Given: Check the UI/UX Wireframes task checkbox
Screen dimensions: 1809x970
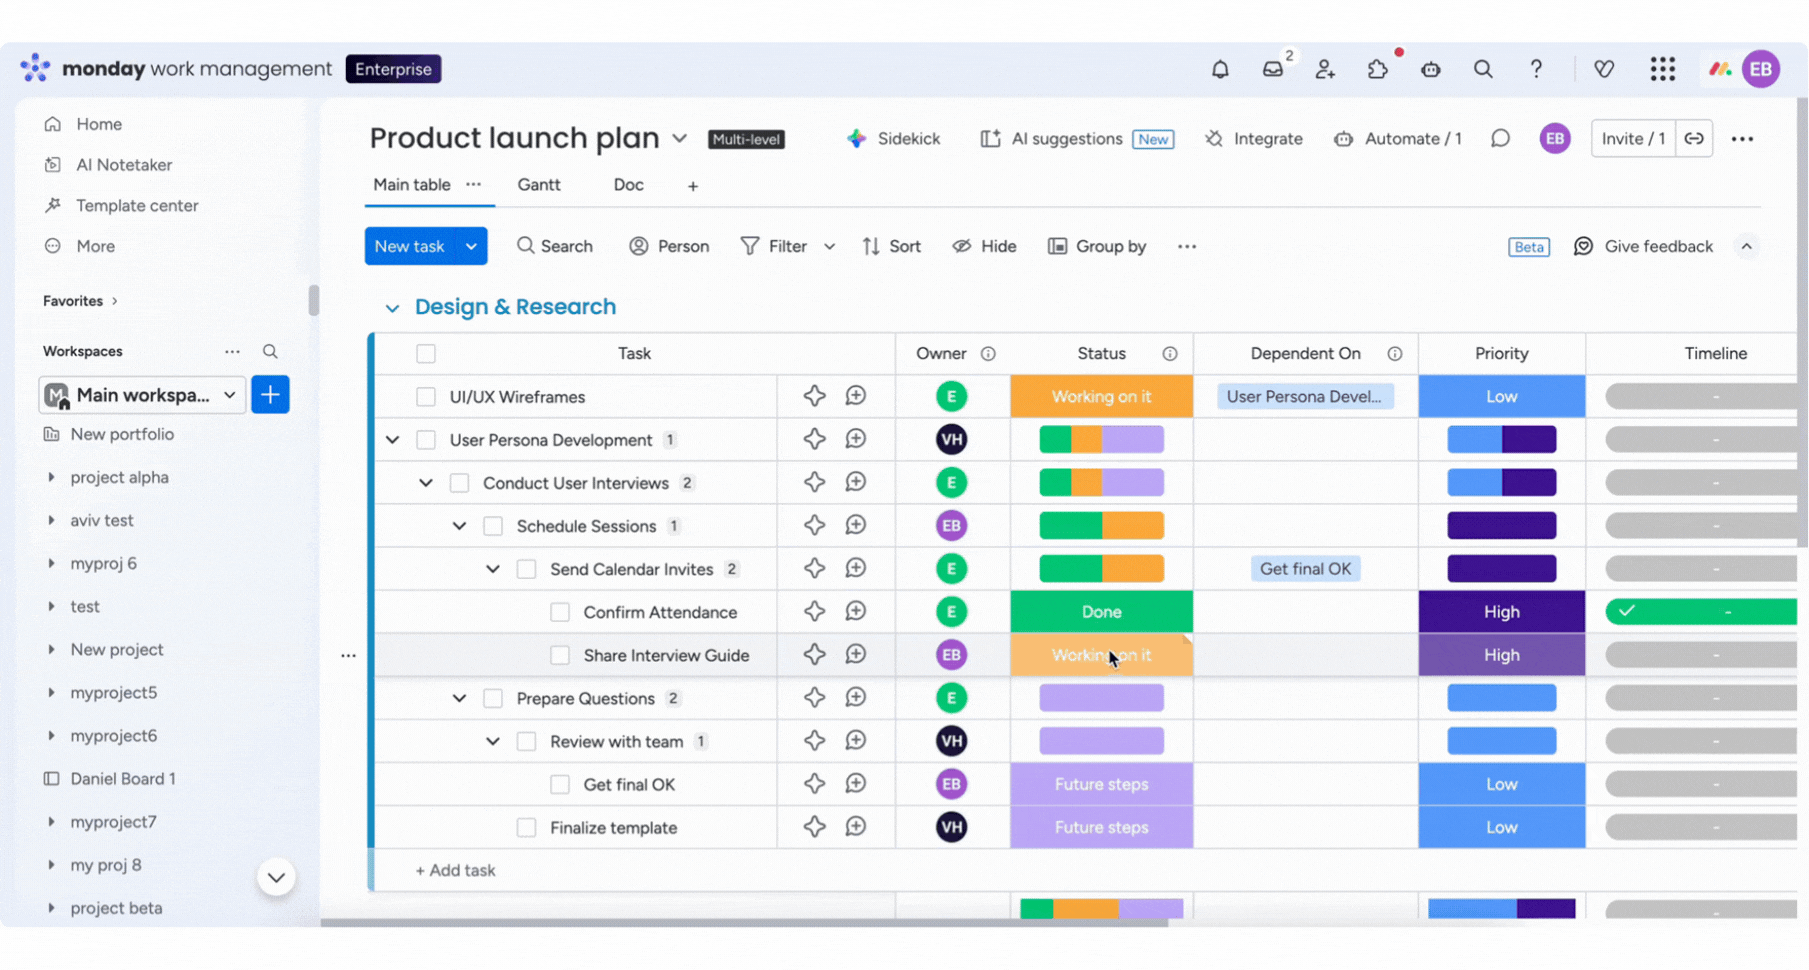Looking at the screenshot, I should 426,397.
